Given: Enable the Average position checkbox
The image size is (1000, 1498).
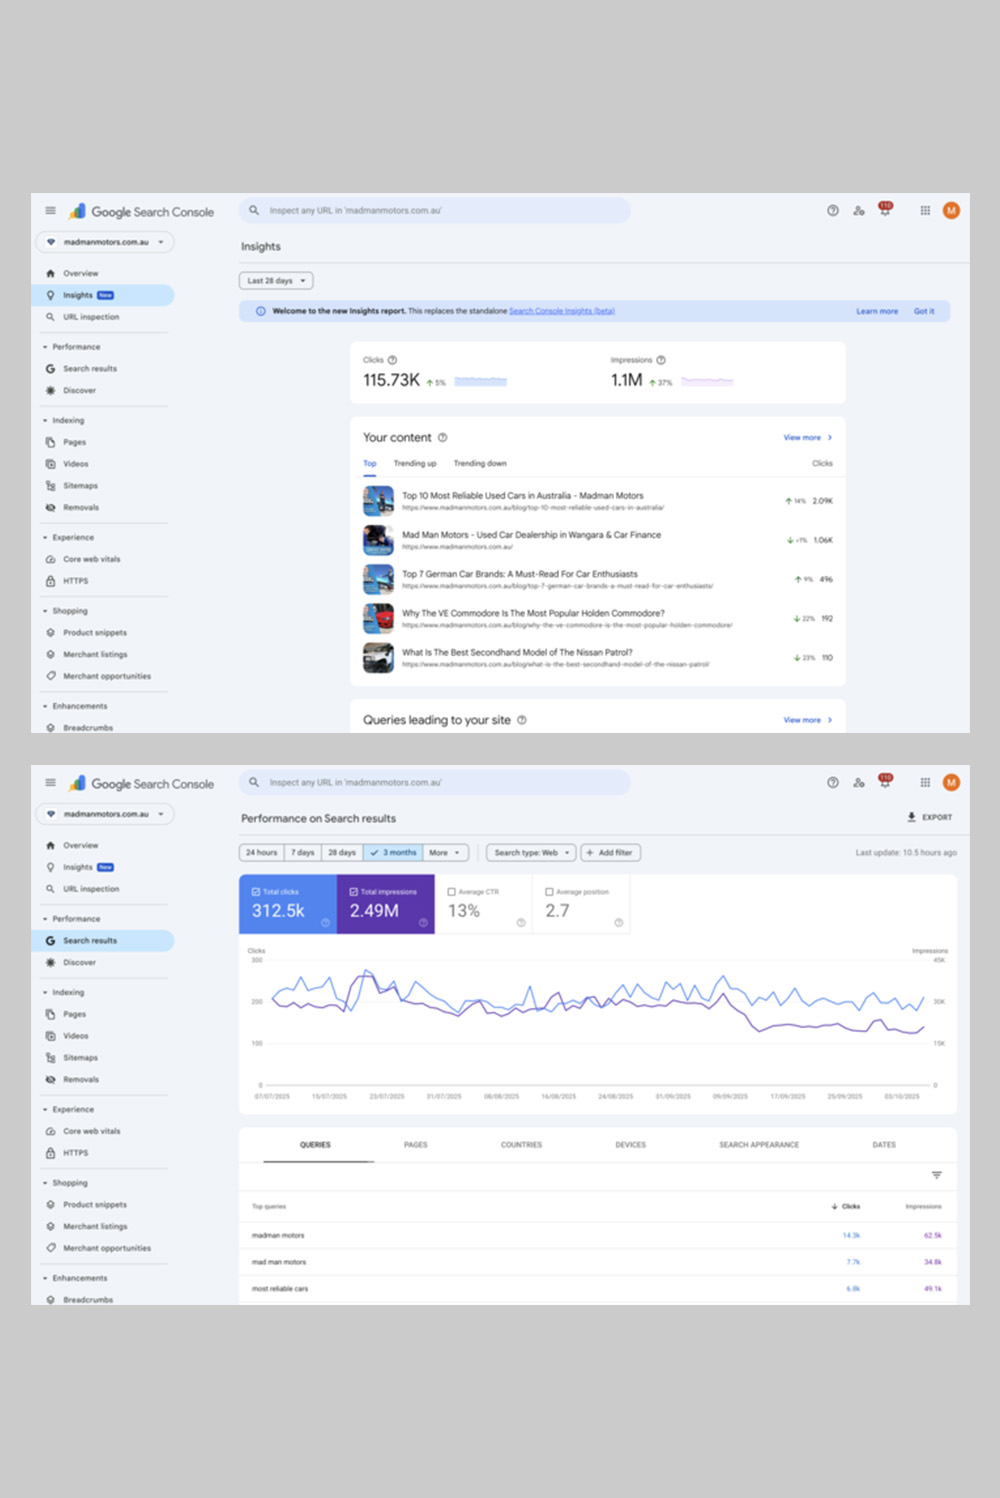Looking at the screenshot, I should 549,891.
